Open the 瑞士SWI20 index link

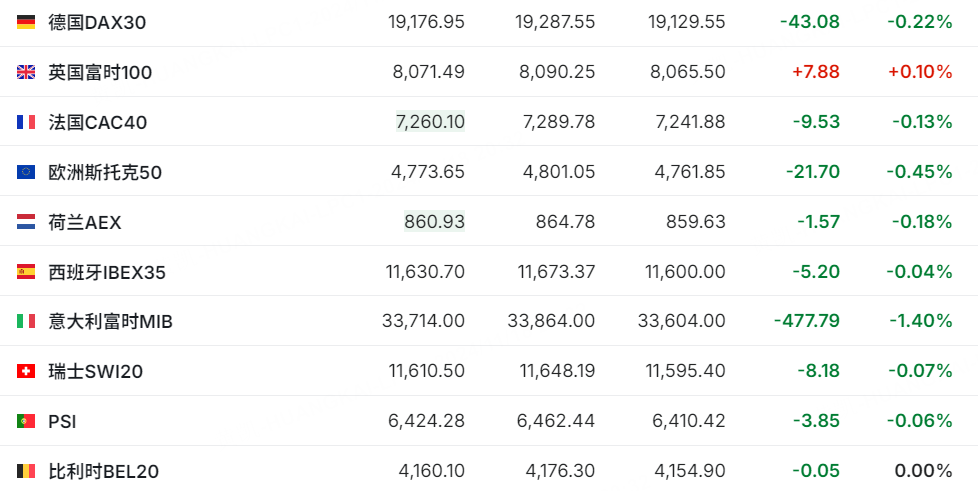tap(96, 371)
